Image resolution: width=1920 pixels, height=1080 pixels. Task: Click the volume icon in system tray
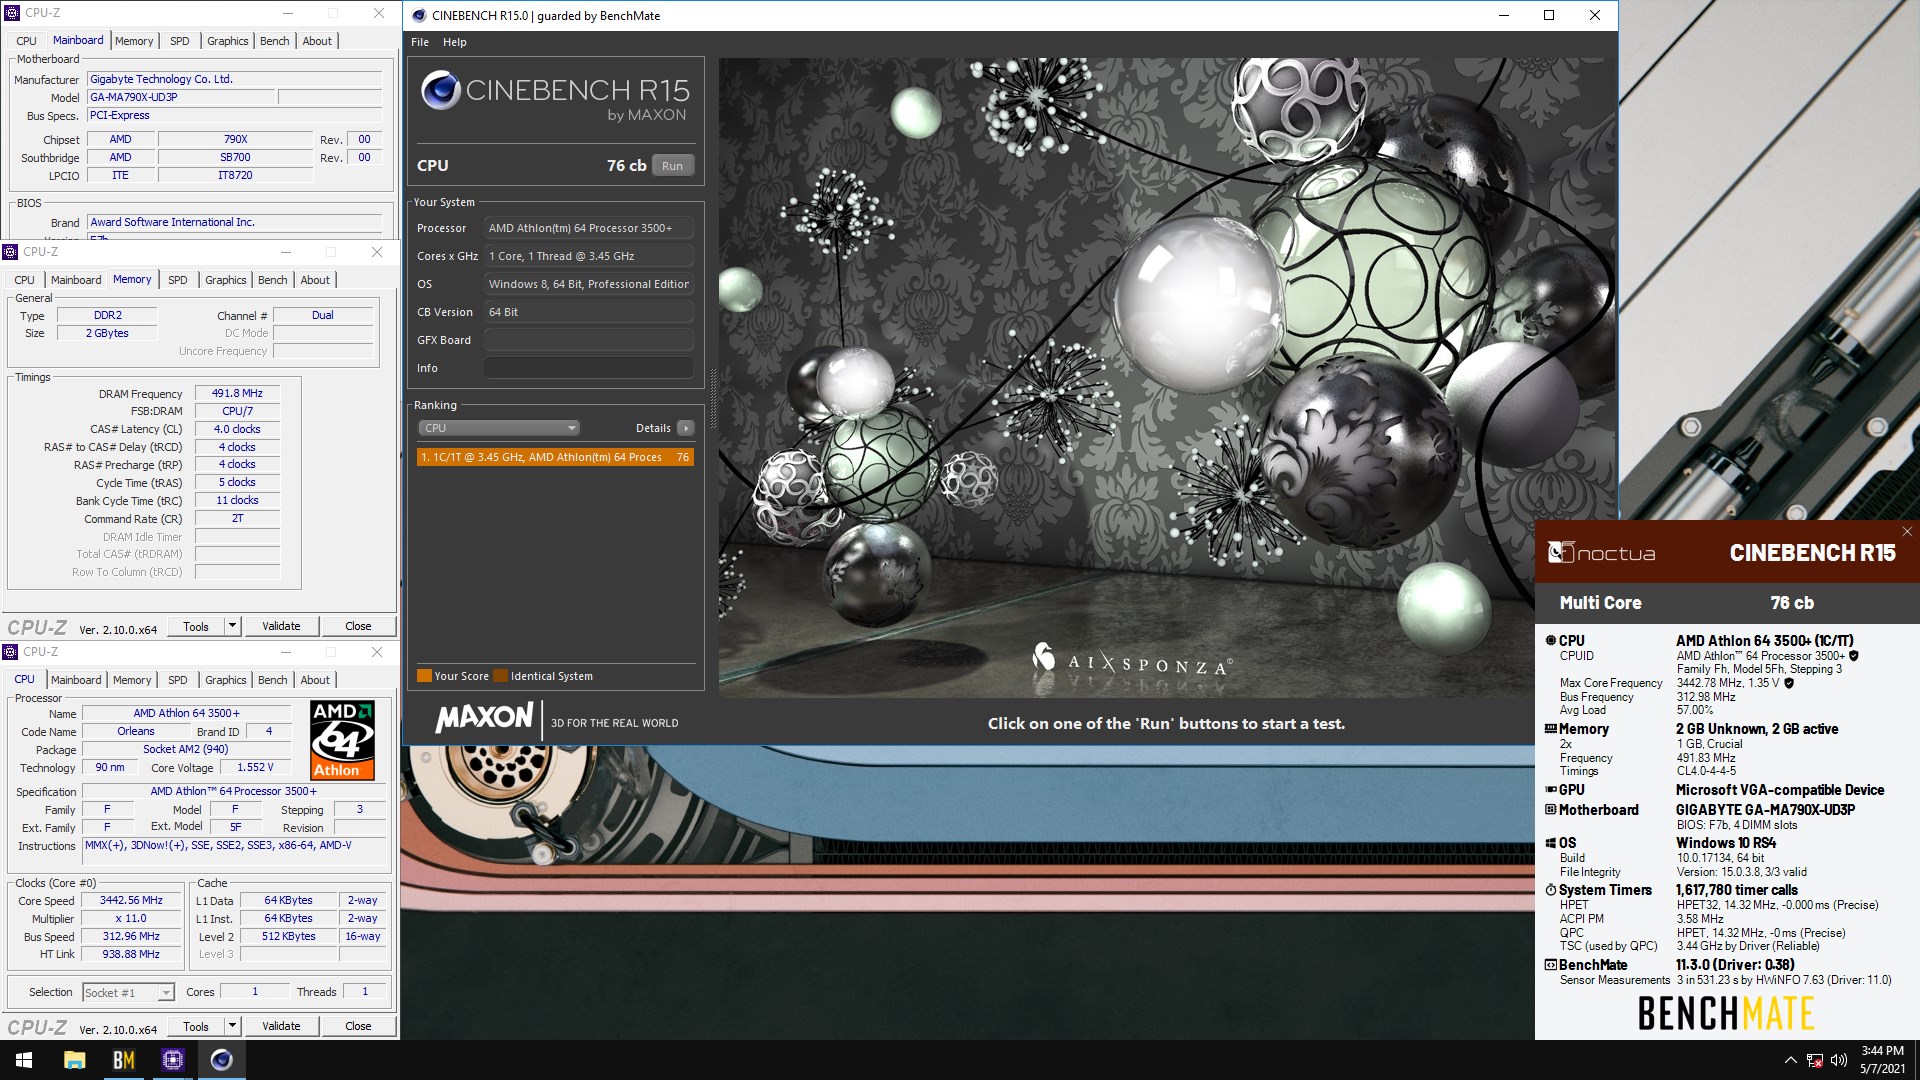coord(1838,1060)
